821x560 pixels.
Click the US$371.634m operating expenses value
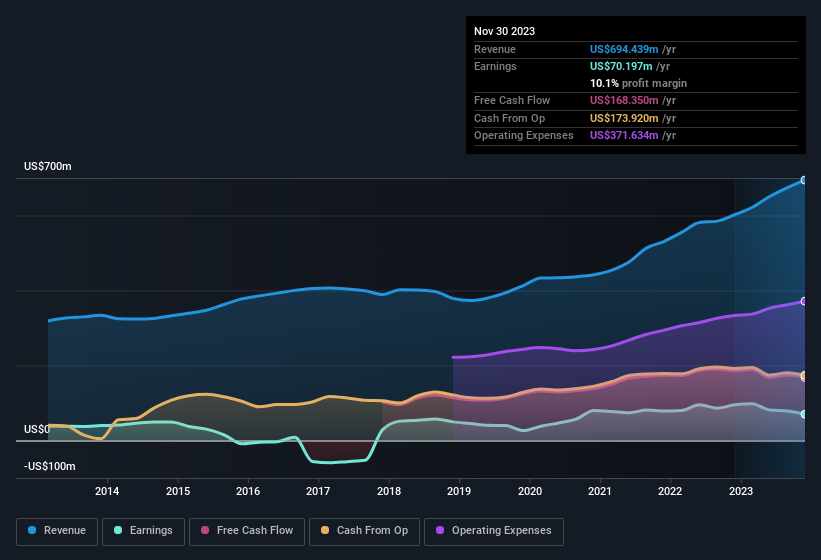point(624,136)
